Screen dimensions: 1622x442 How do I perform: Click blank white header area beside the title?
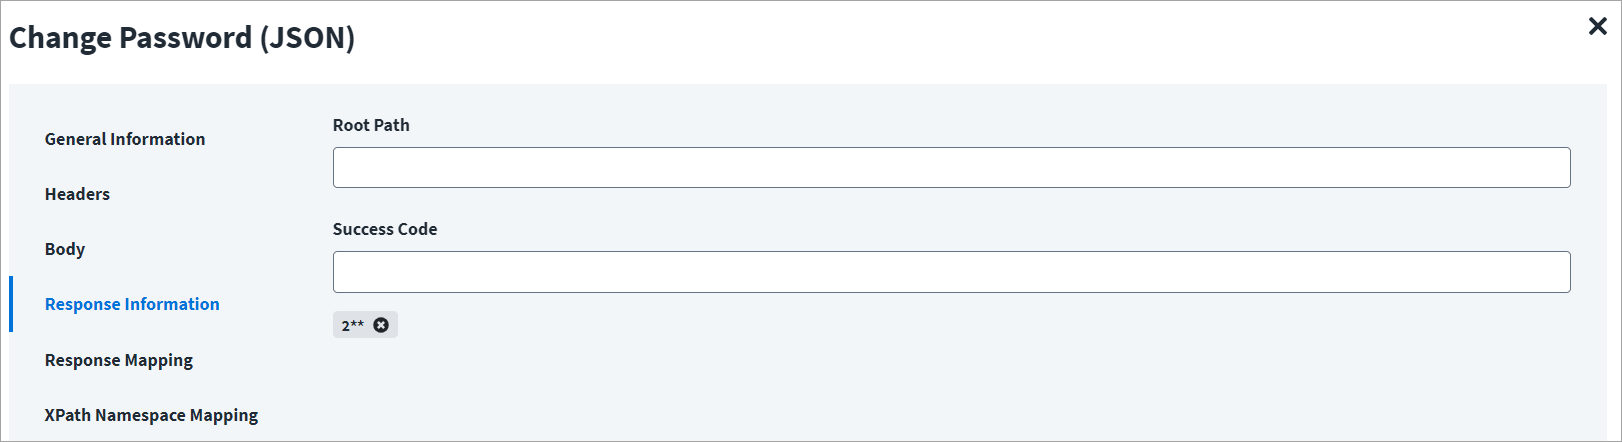point(900,40)
